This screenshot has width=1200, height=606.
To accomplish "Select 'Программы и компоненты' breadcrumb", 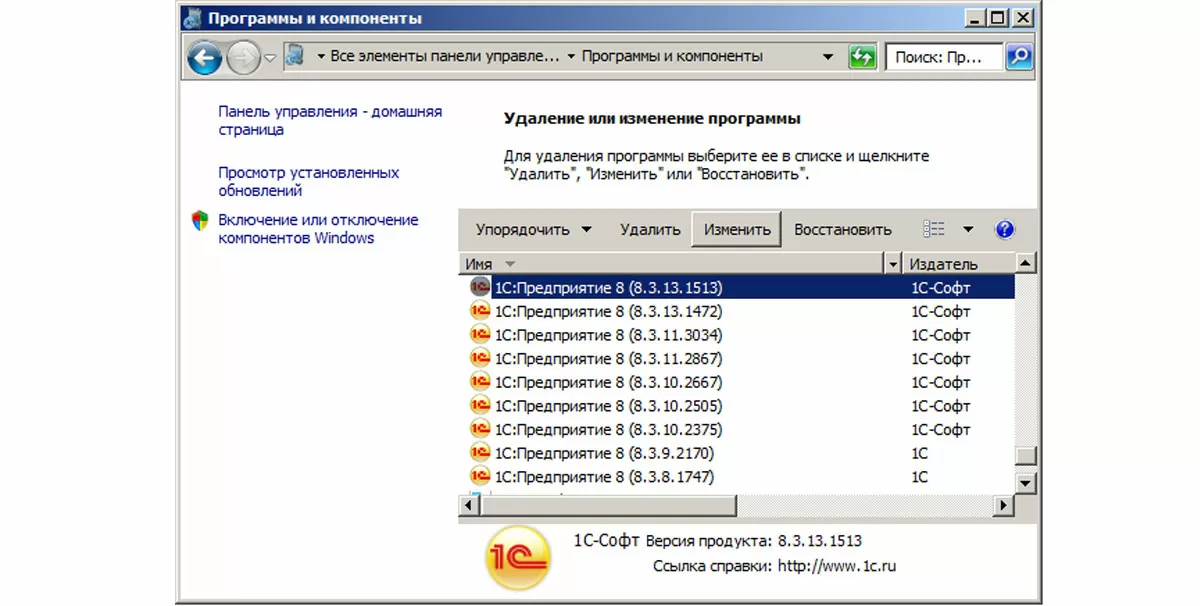I will pos(672,57).
